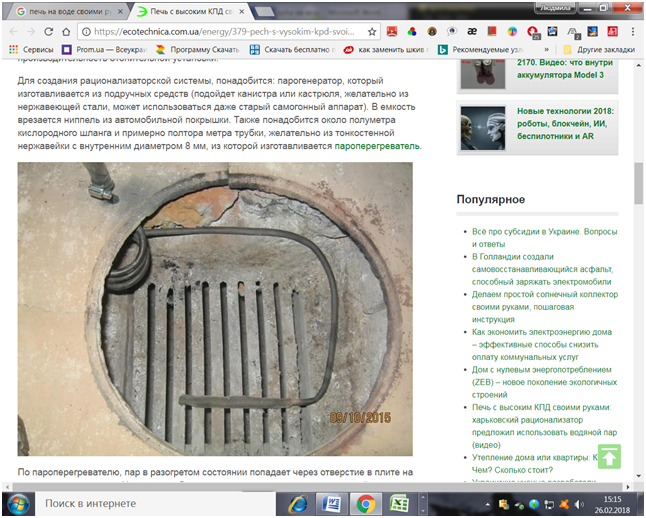Open В Голландии создали асфальт link

[x=543, y=269]
